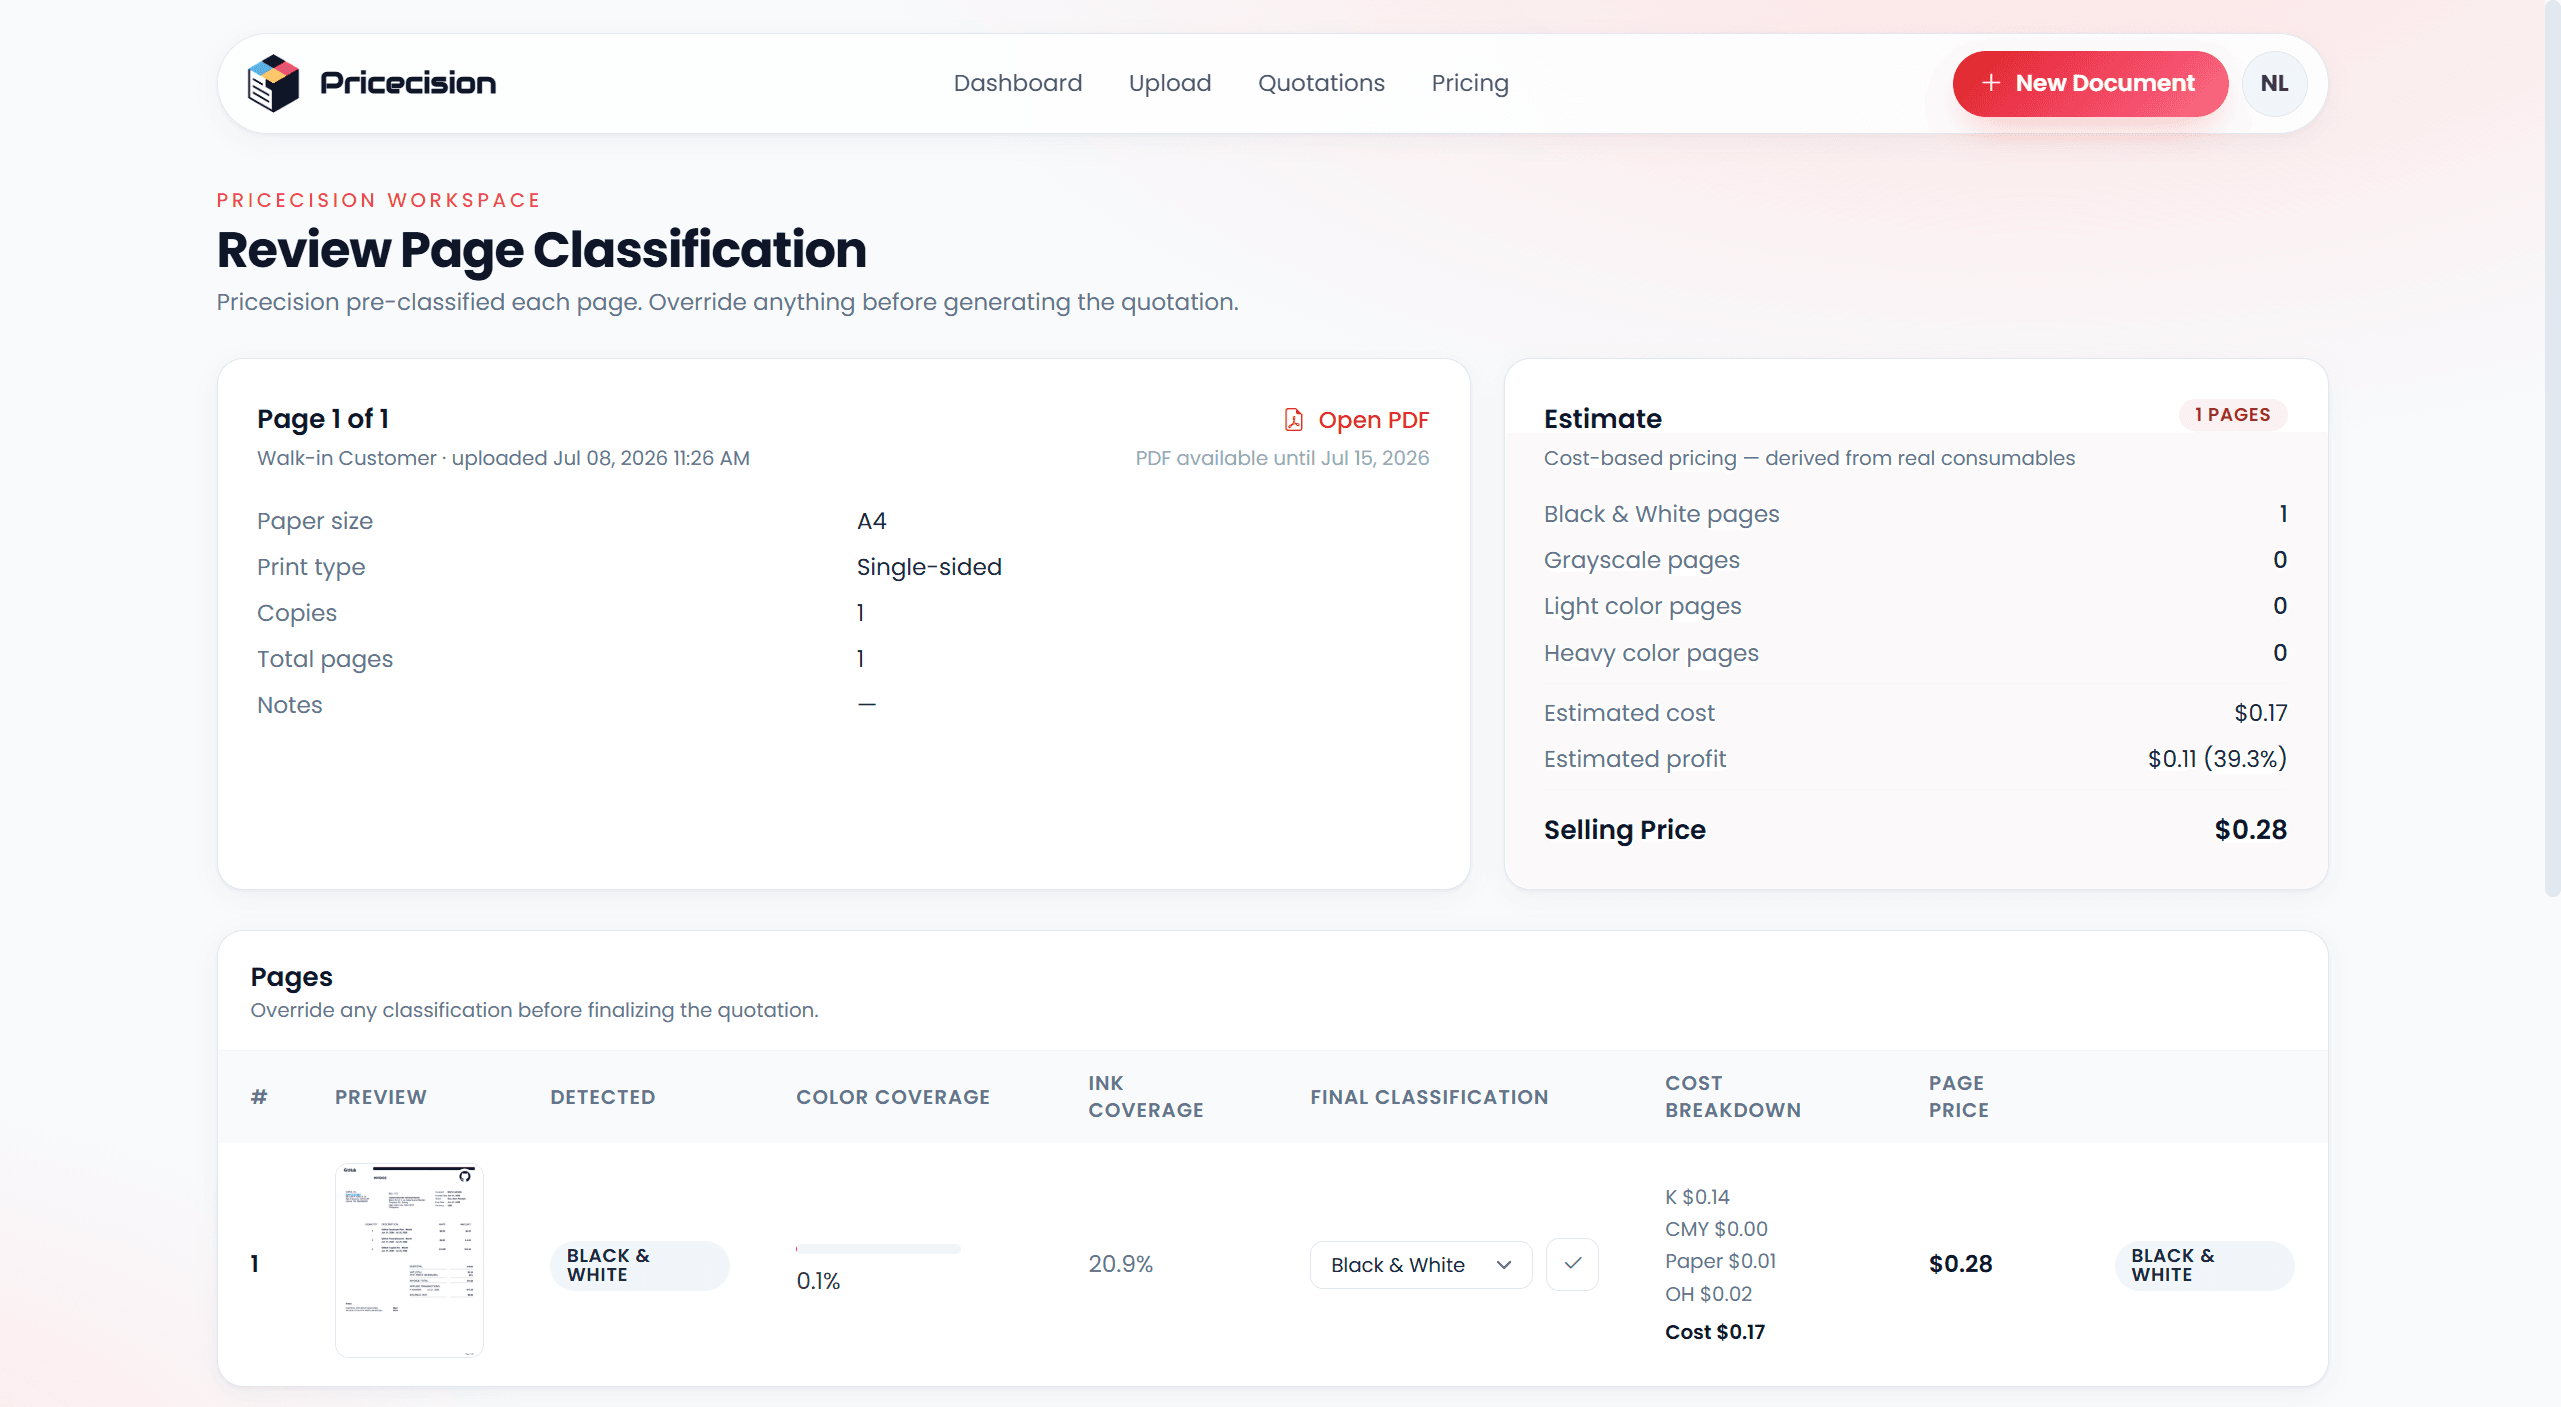This screenshot has width=2561, height=1407.
Task: Click the 1 PAGES badge in Estimate
Action: tap(2232, 415)
